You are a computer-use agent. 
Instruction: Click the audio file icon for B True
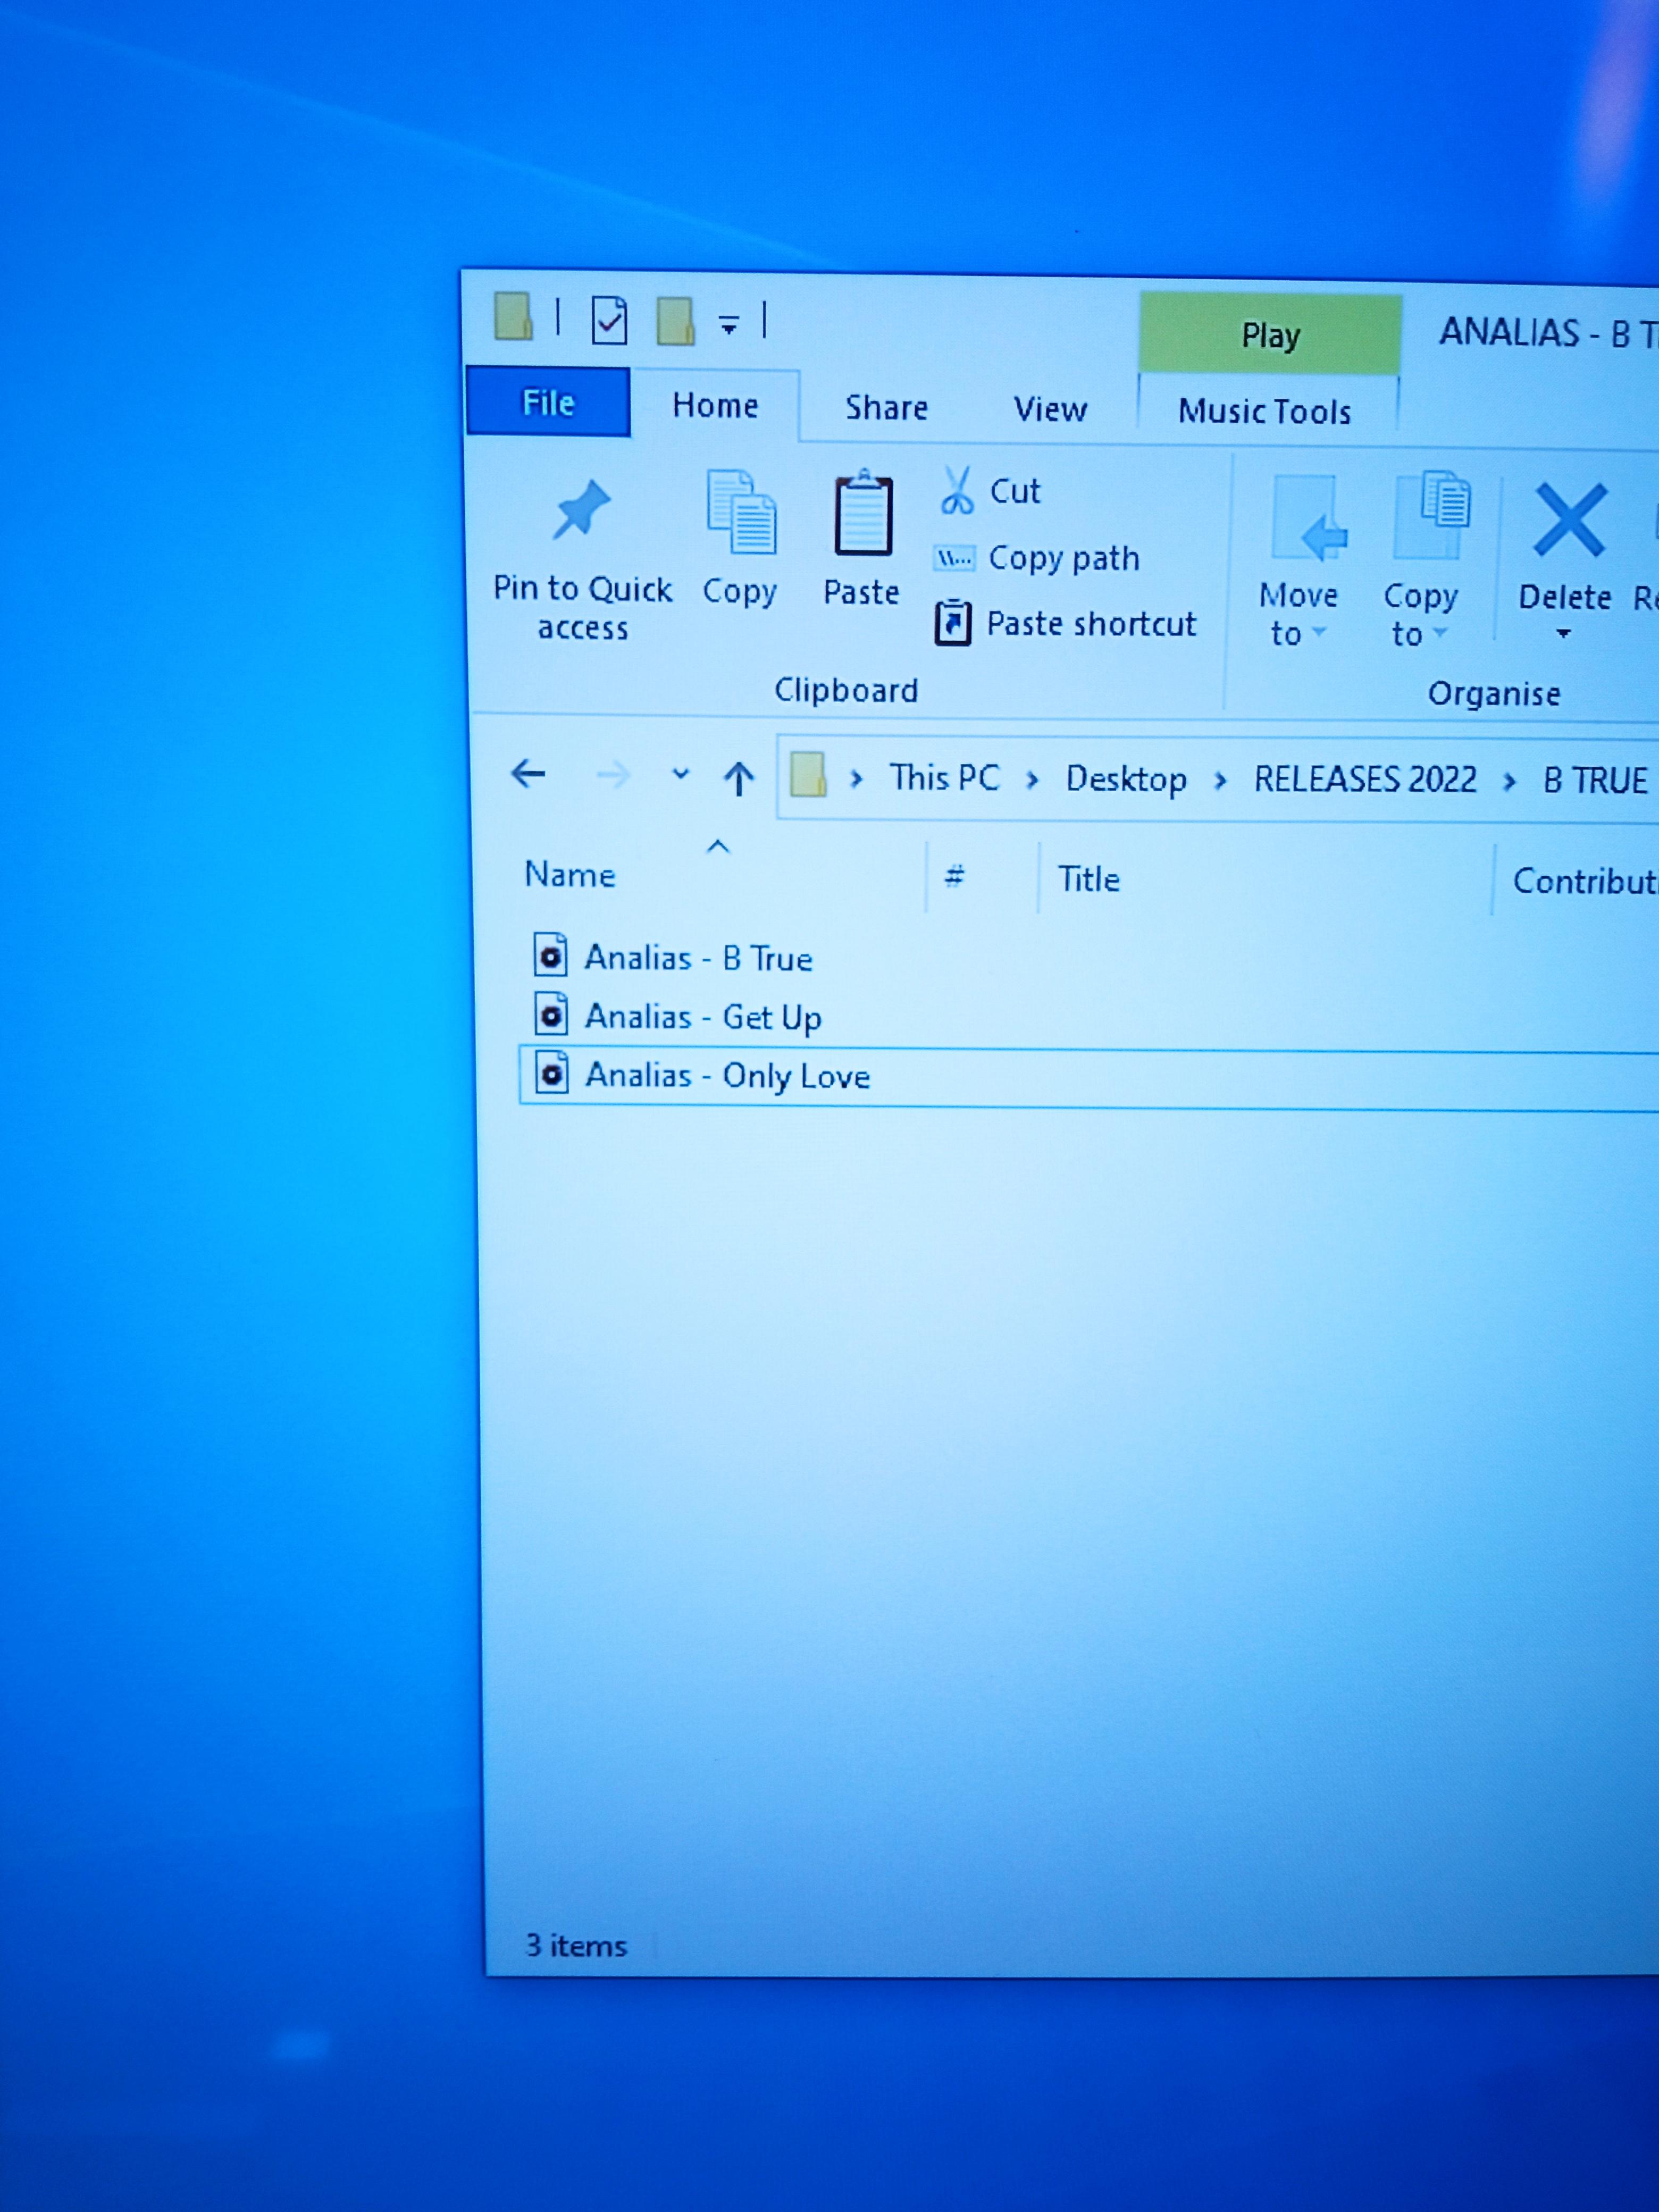pyautogui.click(x=551, y=955)
